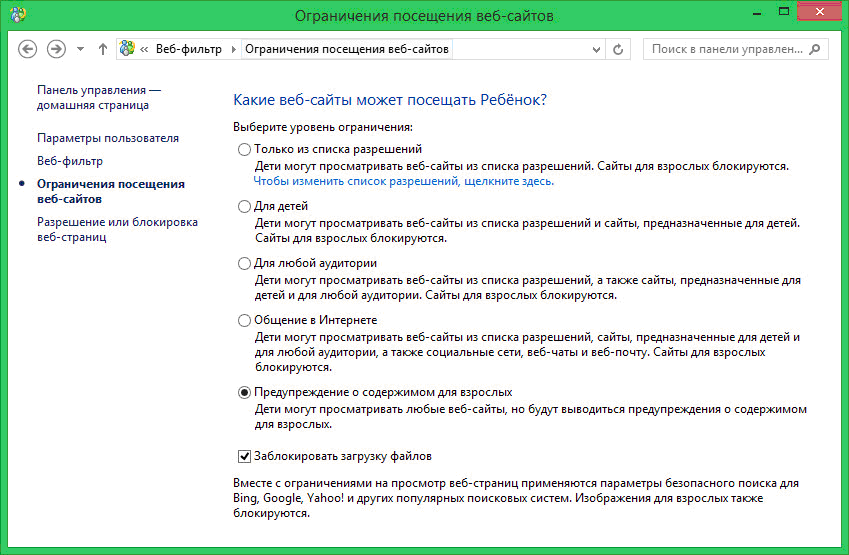Screen dimensions: 849x555
Task: Go up one level with the Up arrow
Action: tap(103, 49)
